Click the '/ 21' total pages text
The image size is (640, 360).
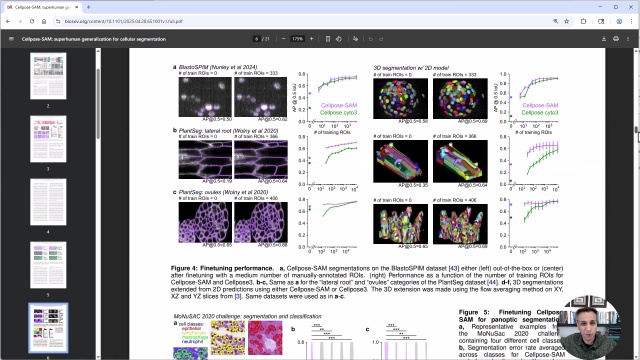click(x=266, y=39)
